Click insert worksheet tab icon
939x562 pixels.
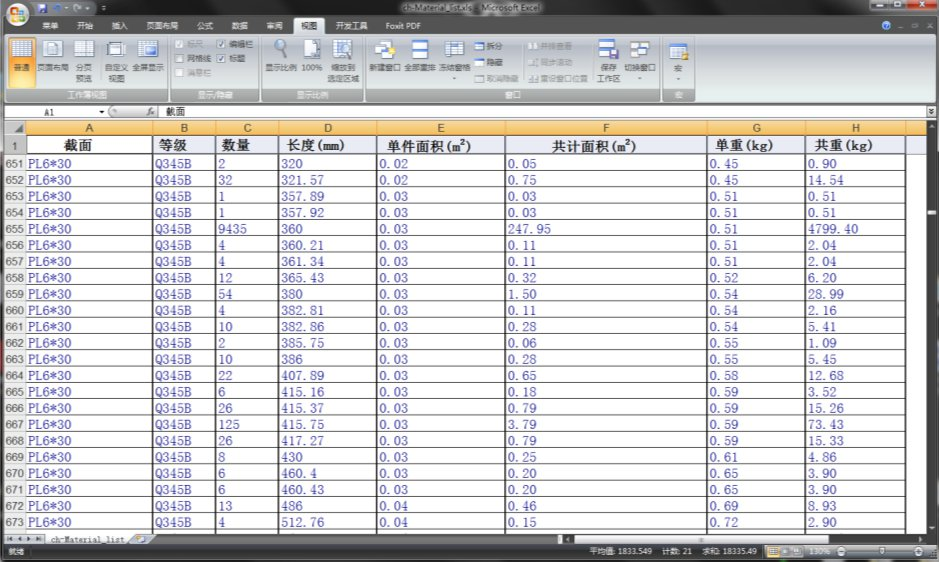(141, 539)
